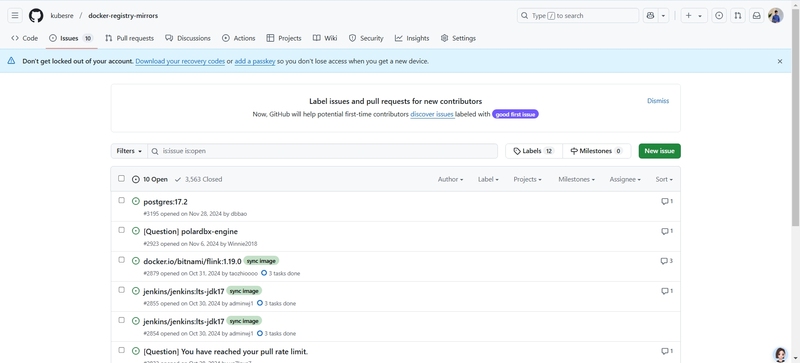Open the docker.io/bitnami/flink:1.19.0 issue
This screenshot has height=363, width=800.
pyautogui.click(x=192, y=261)
